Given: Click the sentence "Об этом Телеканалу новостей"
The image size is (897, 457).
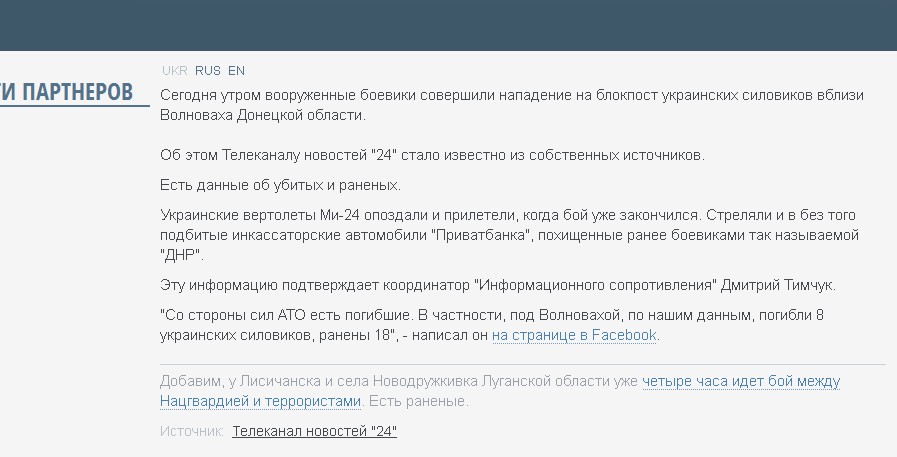Looking at the screenshot, I should [x=432, y=156].
